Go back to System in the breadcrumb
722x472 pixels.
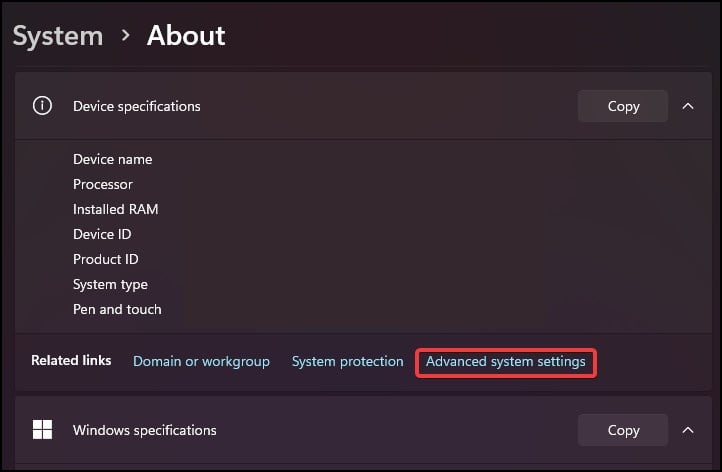click(58, 36)
